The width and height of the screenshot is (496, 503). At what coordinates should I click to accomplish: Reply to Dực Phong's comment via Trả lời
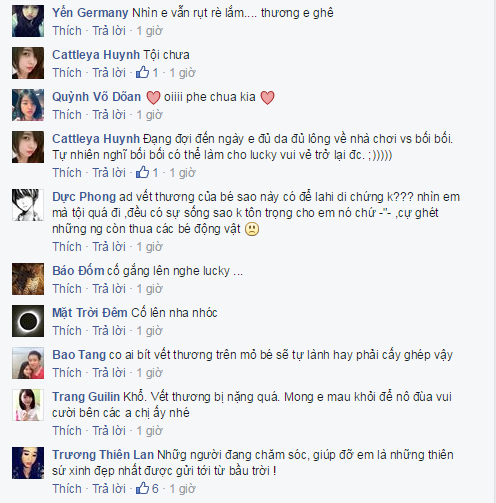(x=109, y=247)
